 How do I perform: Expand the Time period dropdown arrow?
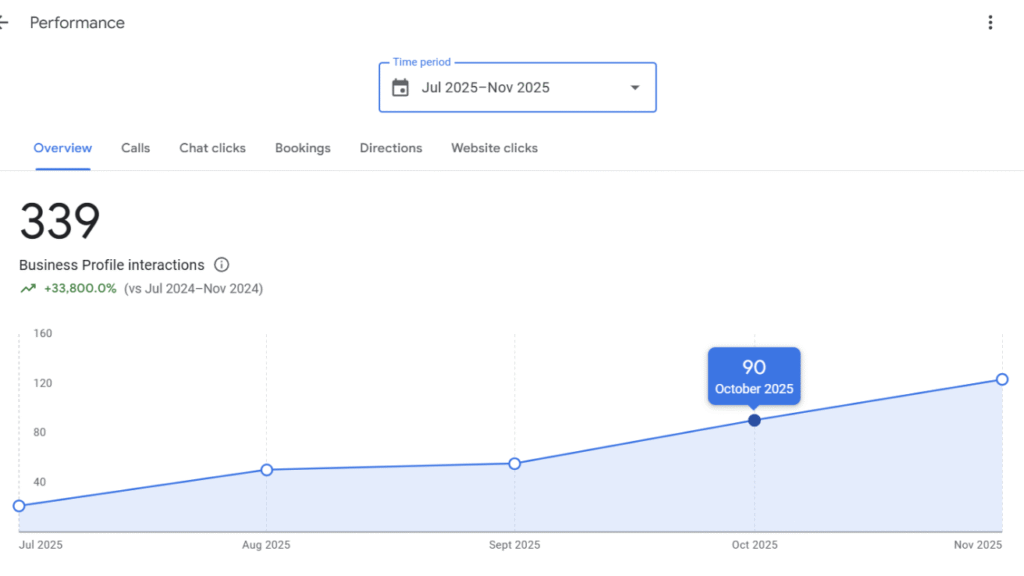[634, 88]
